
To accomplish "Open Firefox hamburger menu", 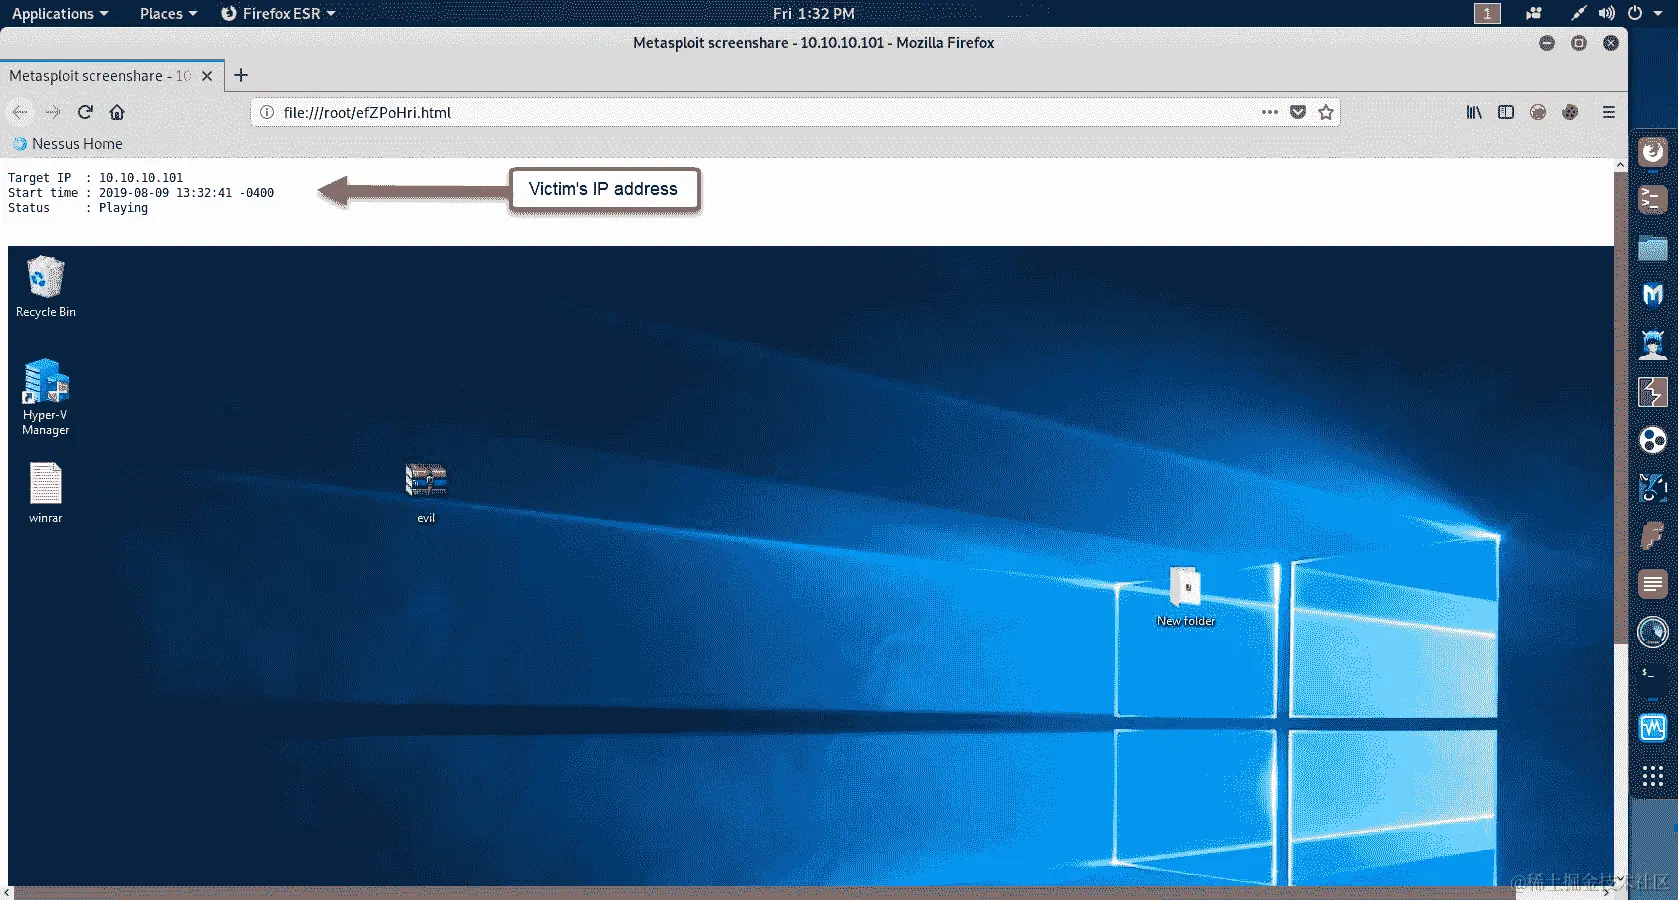I will point(1609,112).
